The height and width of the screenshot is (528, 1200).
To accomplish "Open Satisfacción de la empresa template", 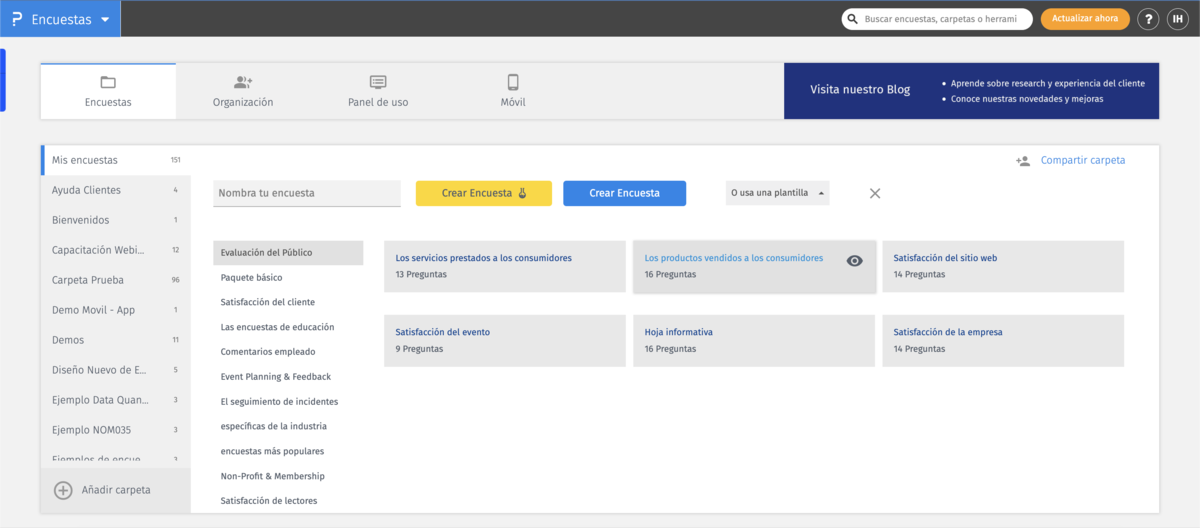I will (x=1003, y=340).
